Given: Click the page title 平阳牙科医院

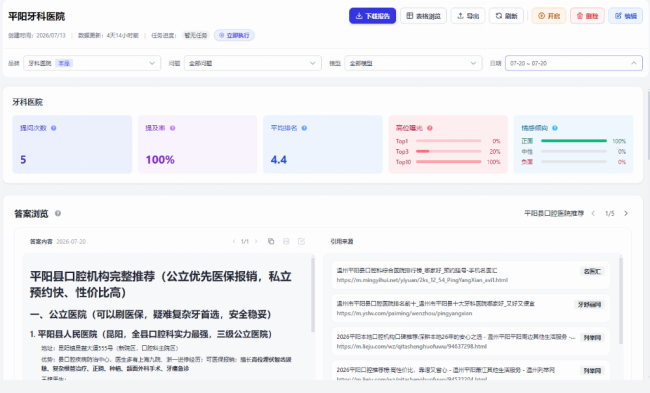Looking at the screenshot, I should pos(36,17).
